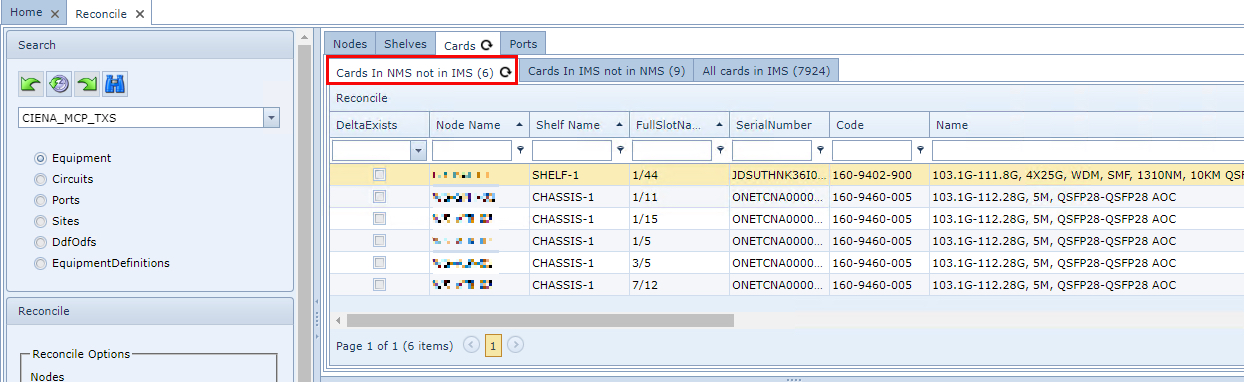Image resolution: width=1244 pixels, height=382 pixels.
Task: Select the Sites radio option
Action: pyautogui.click(x=40, y=221)
